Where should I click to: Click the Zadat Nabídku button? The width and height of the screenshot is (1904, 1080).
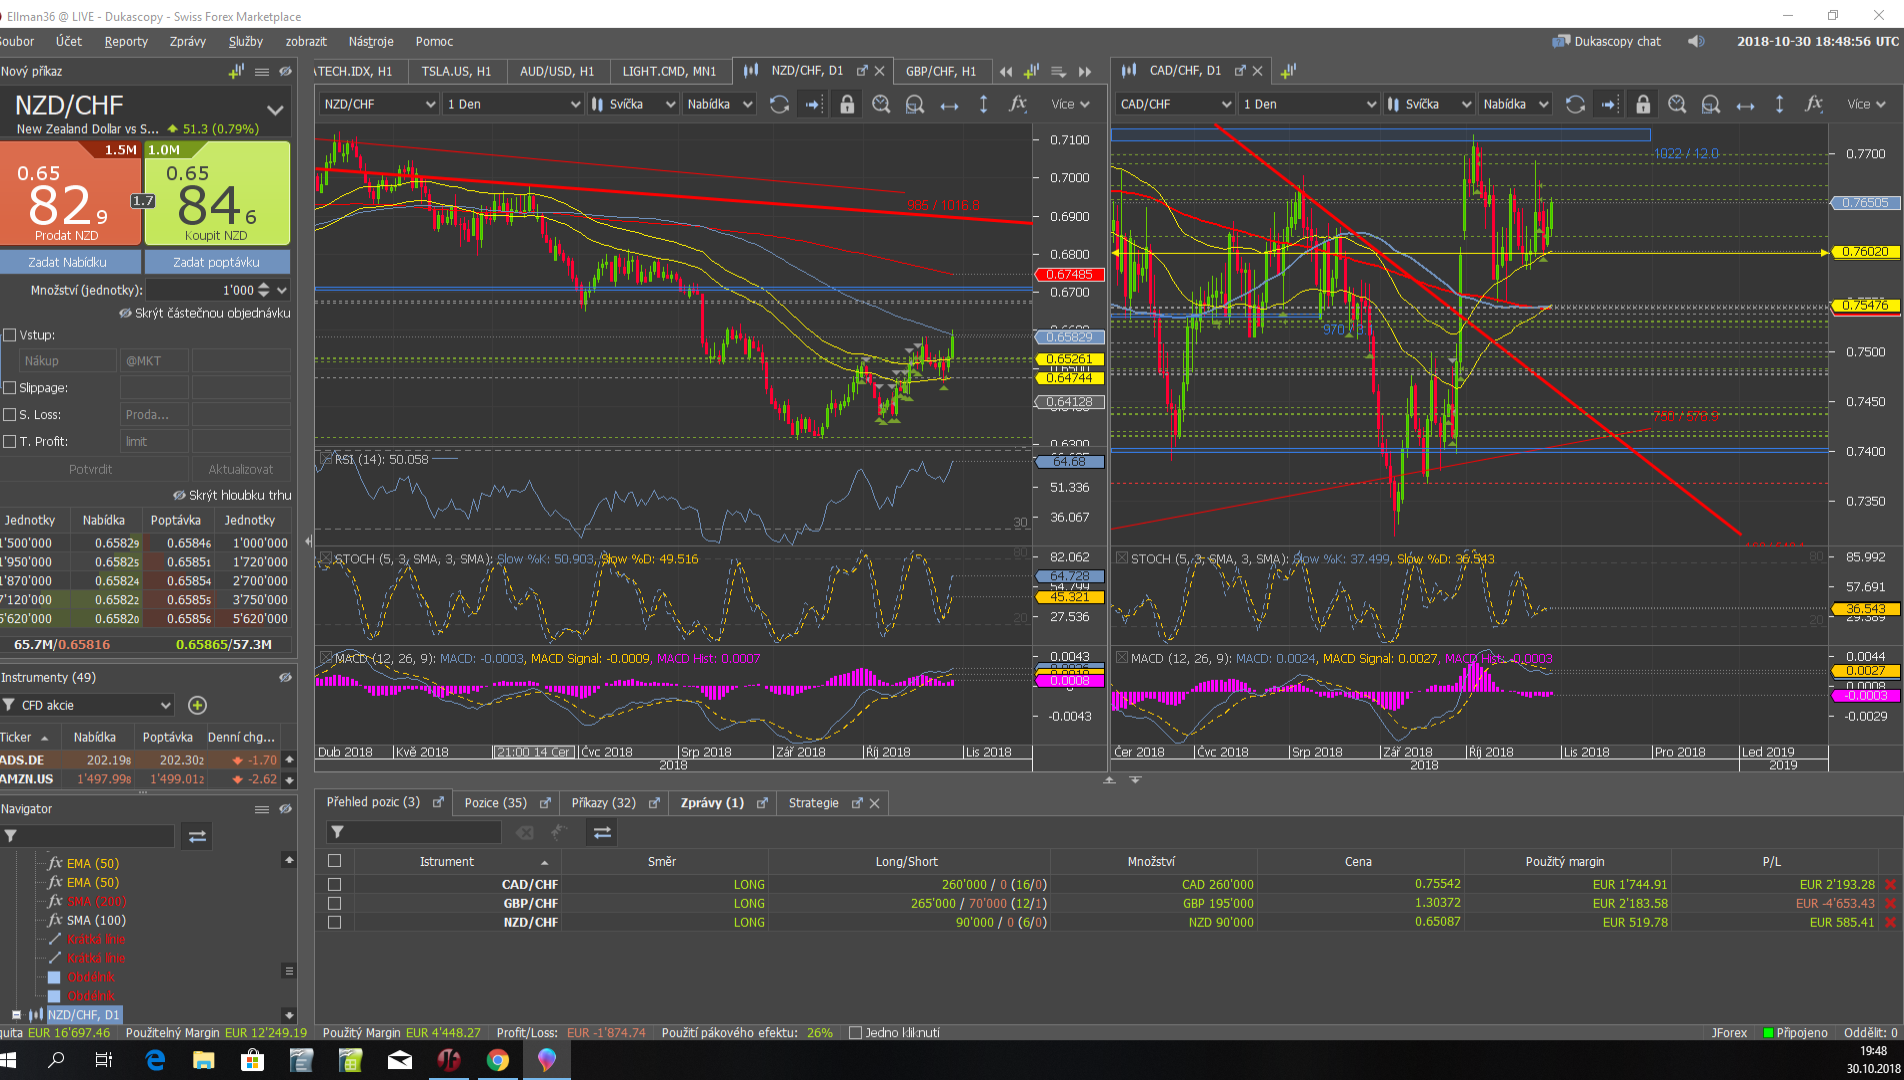point(68,262)
